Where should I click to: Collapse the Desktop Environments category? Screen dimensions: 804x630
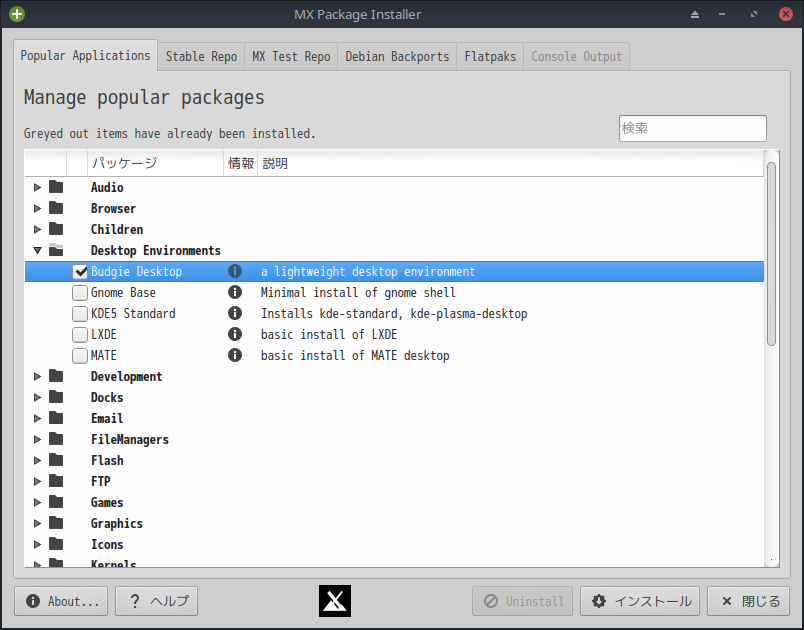coord(37,250)
